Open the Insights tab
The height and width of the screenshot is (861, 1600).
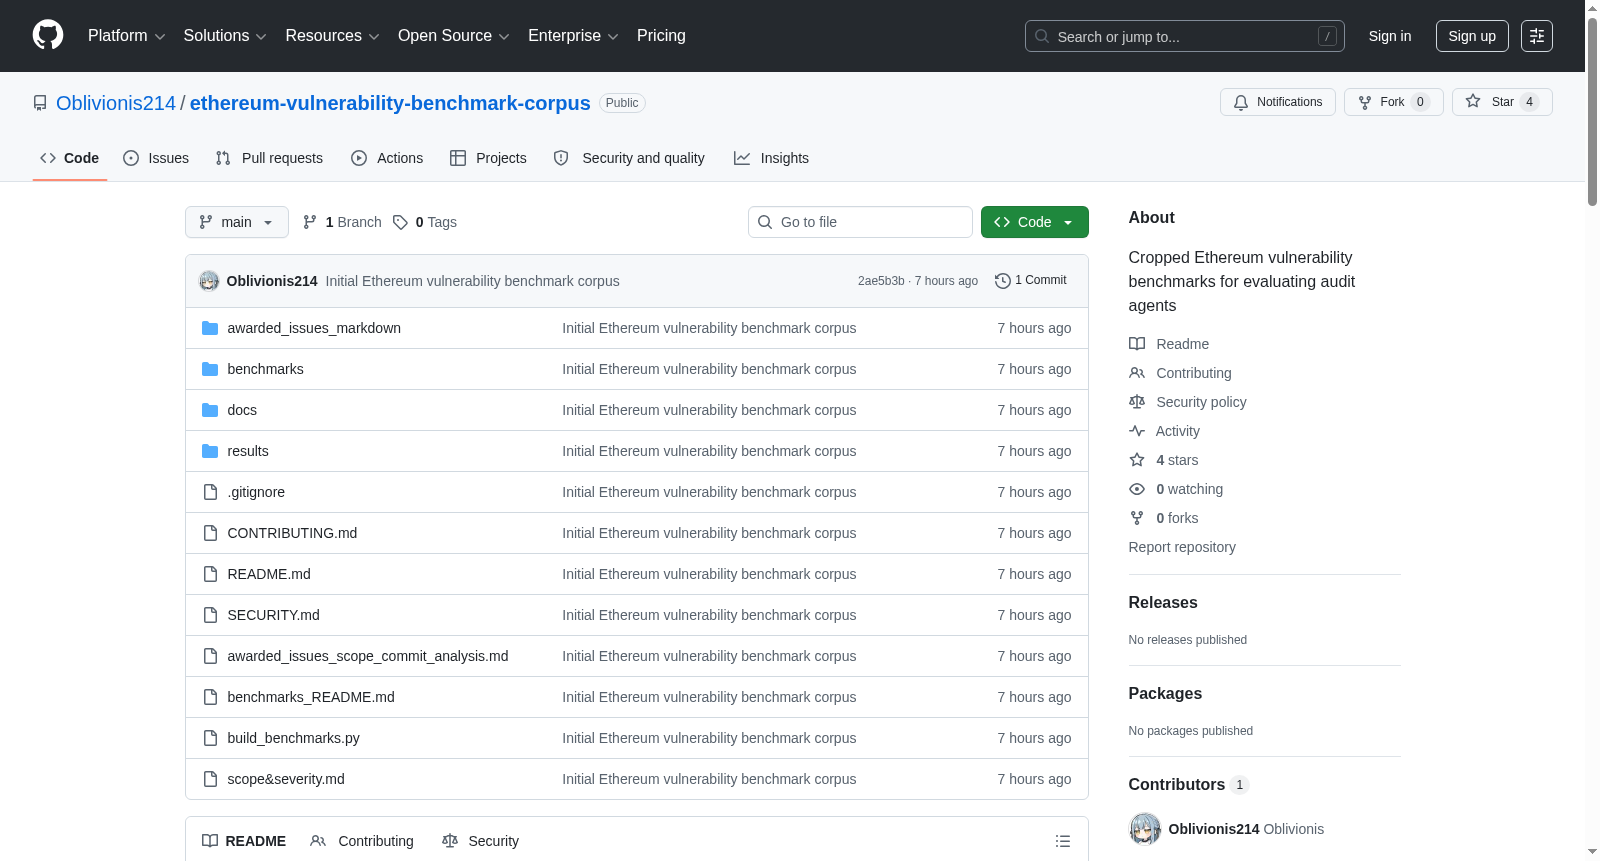point(771,158)
